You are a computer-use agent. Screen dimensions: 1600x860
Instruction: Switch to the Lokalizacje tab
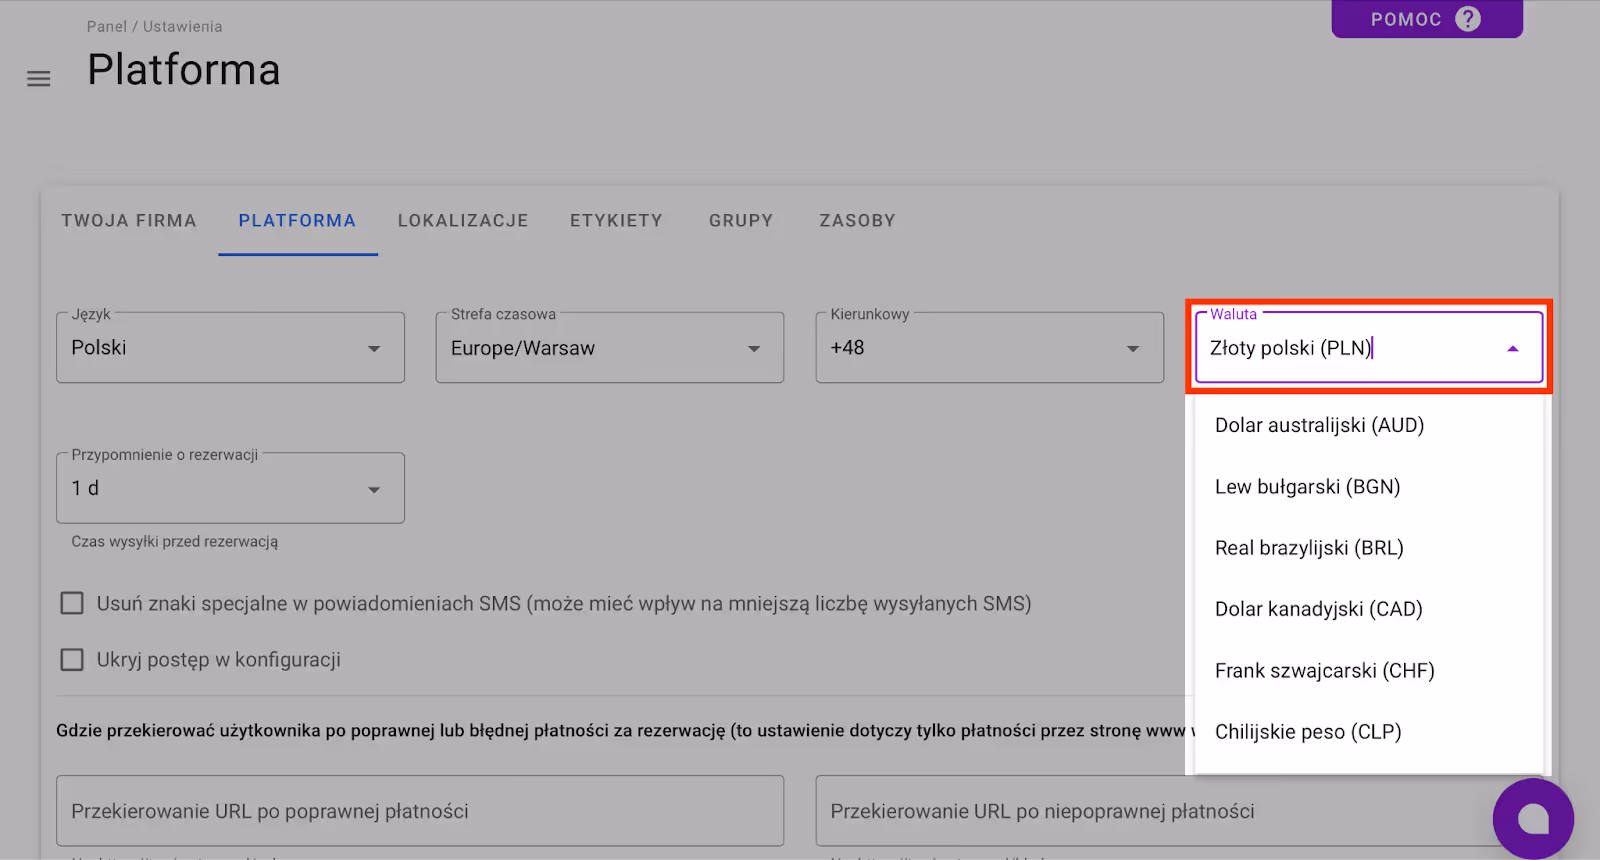(x=463, y=221)
